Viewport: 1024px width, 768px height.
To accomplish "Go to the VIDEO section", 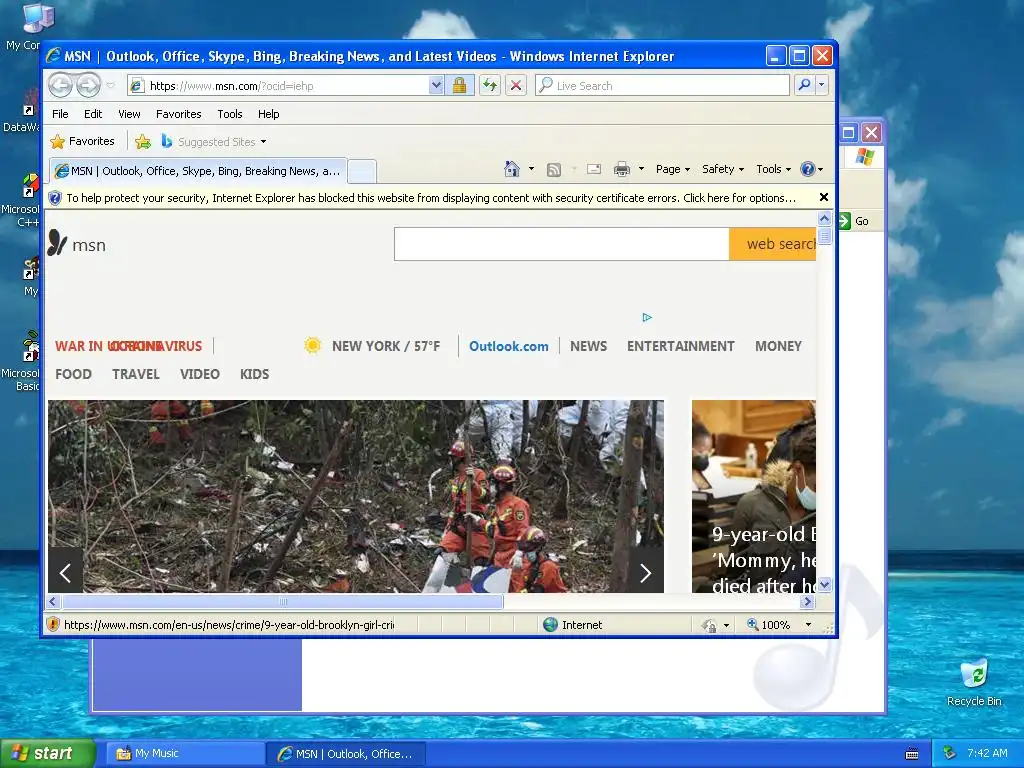I will coord(200,374).
